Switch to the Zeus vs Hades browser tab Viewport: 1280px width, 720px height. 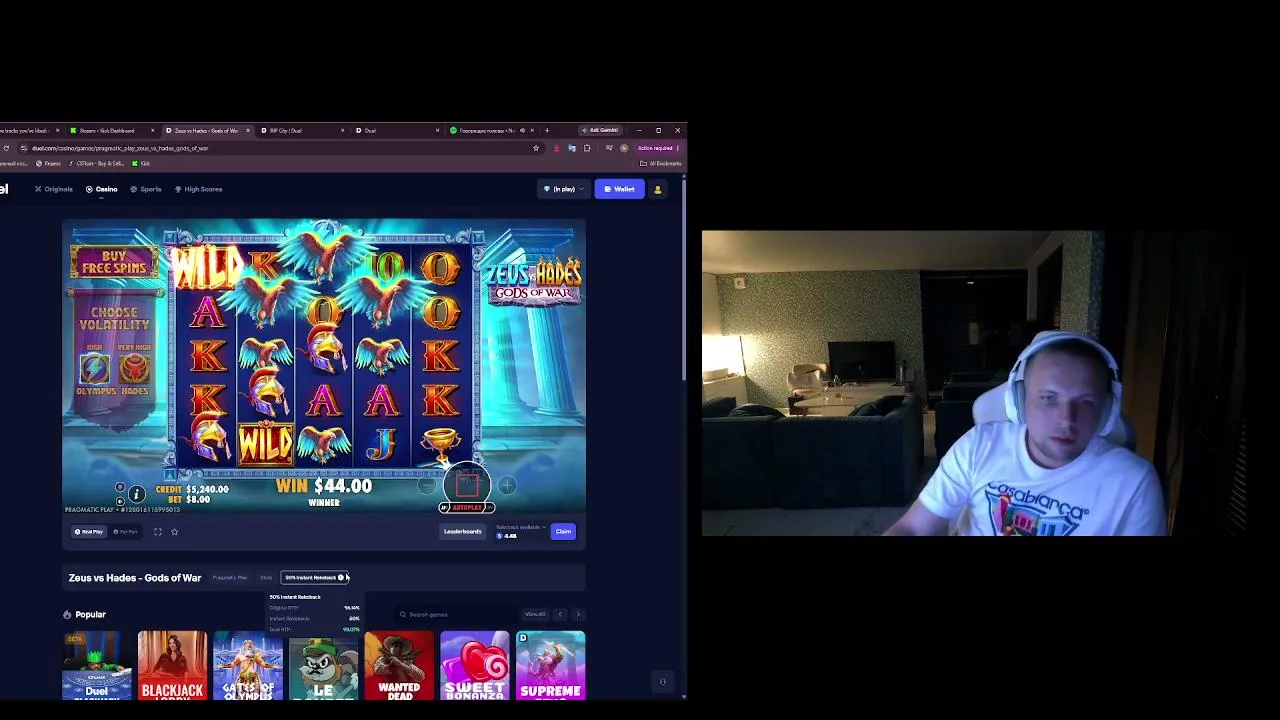(207, 131)
